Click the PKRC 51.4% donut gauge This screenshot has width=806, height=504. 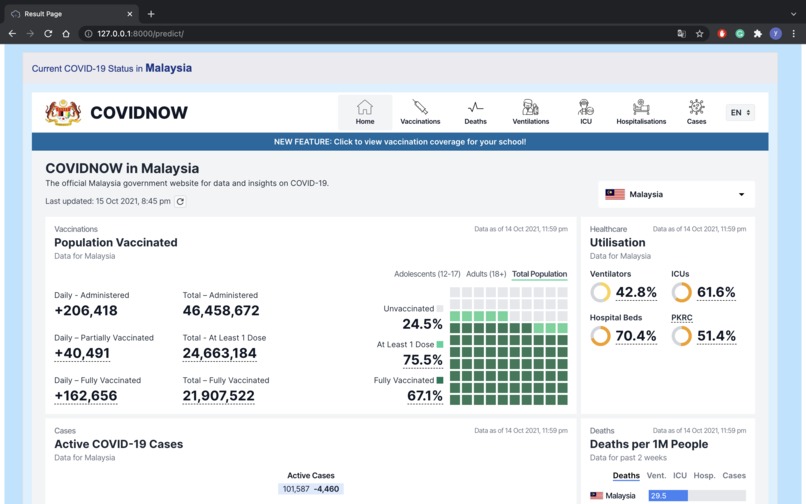click(x=682, y=336)
